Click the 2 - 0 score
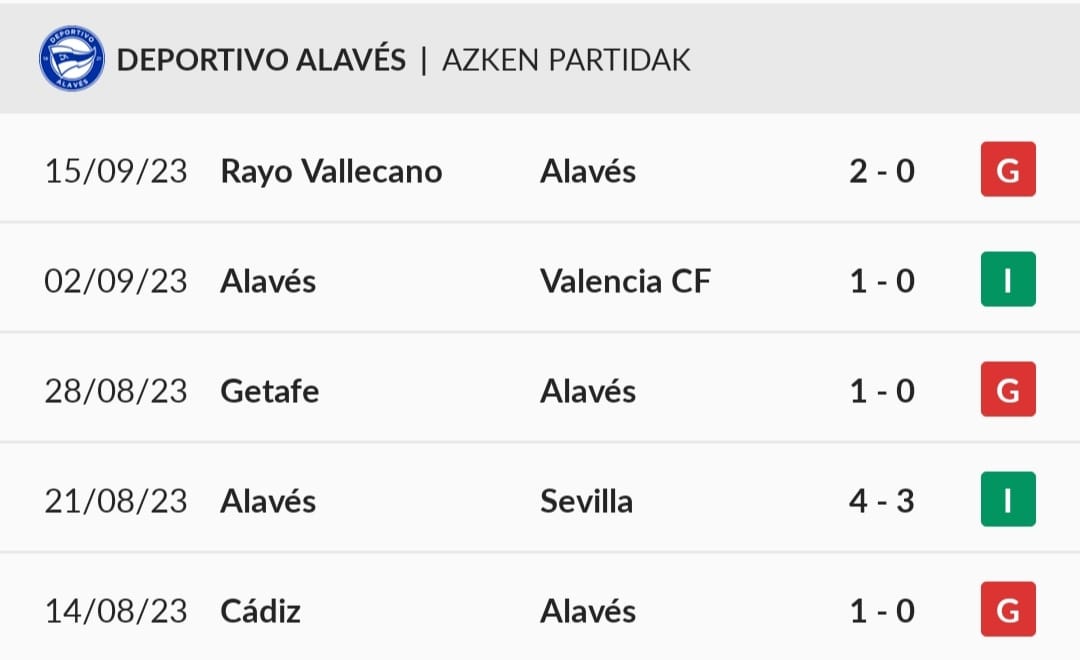This screenshot has height=660, width=1080. (x=882, y=172)
